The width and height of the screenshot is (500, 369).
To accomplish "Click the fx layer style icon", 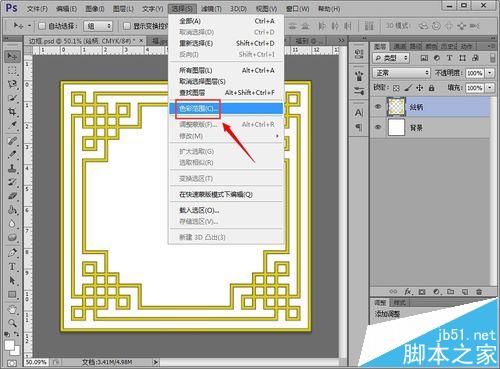I will click(408, 292).
